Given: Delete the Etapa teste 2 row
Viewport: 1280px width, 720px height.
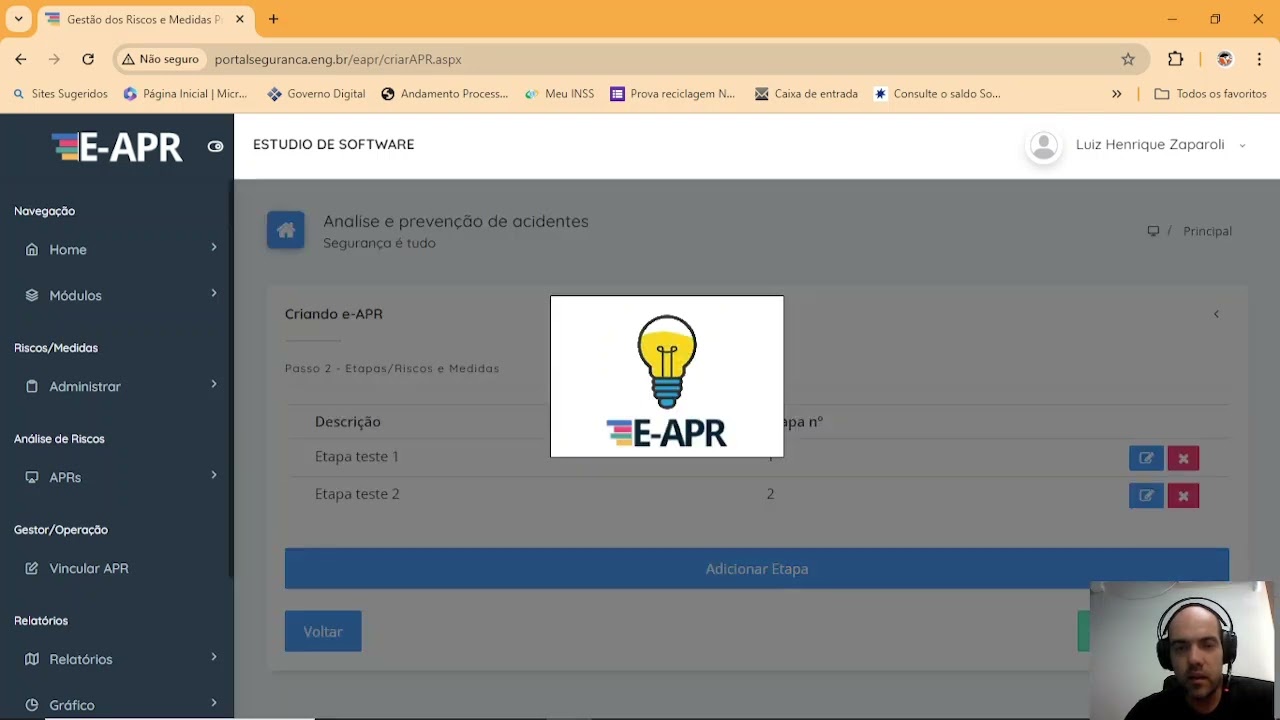Looking at the screenshot, I should 1183,495.
